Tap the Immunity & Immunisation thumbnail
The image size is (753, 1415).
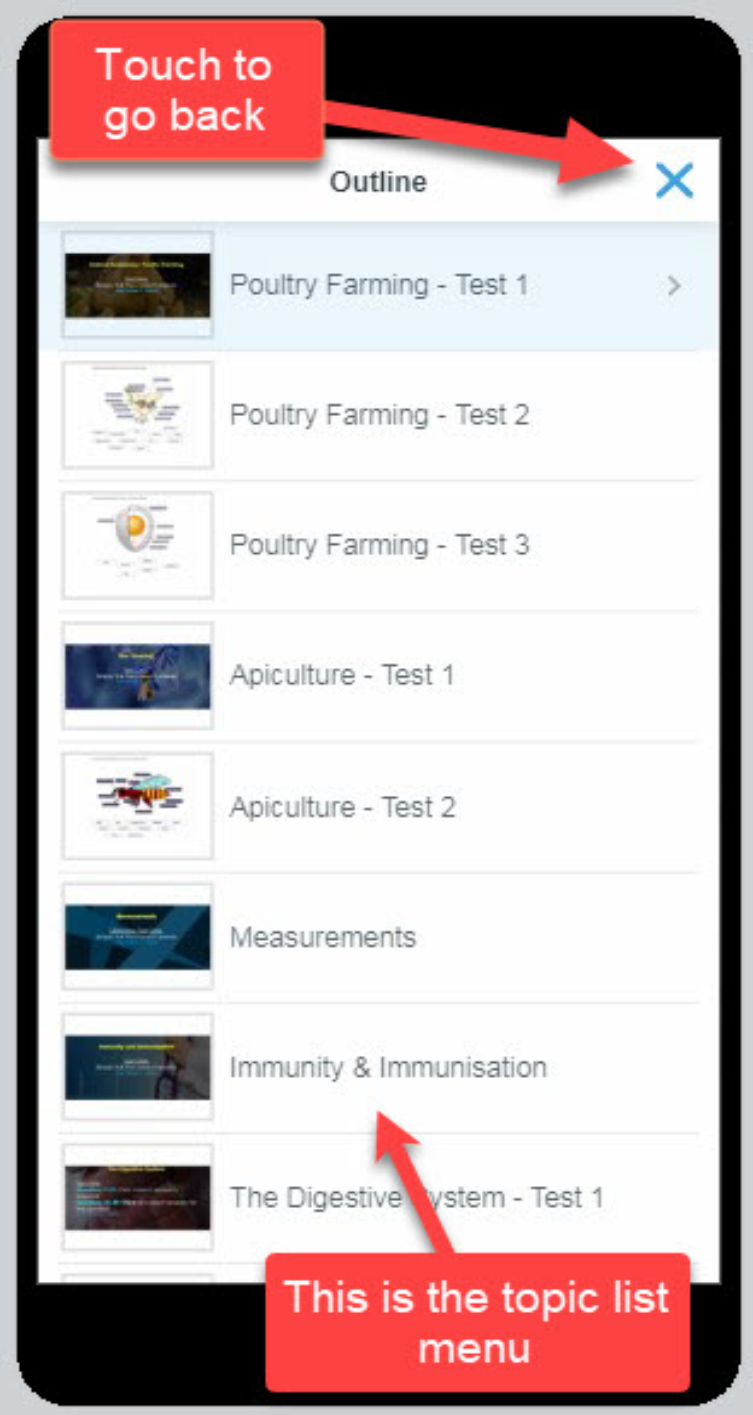coord(138,1067)
